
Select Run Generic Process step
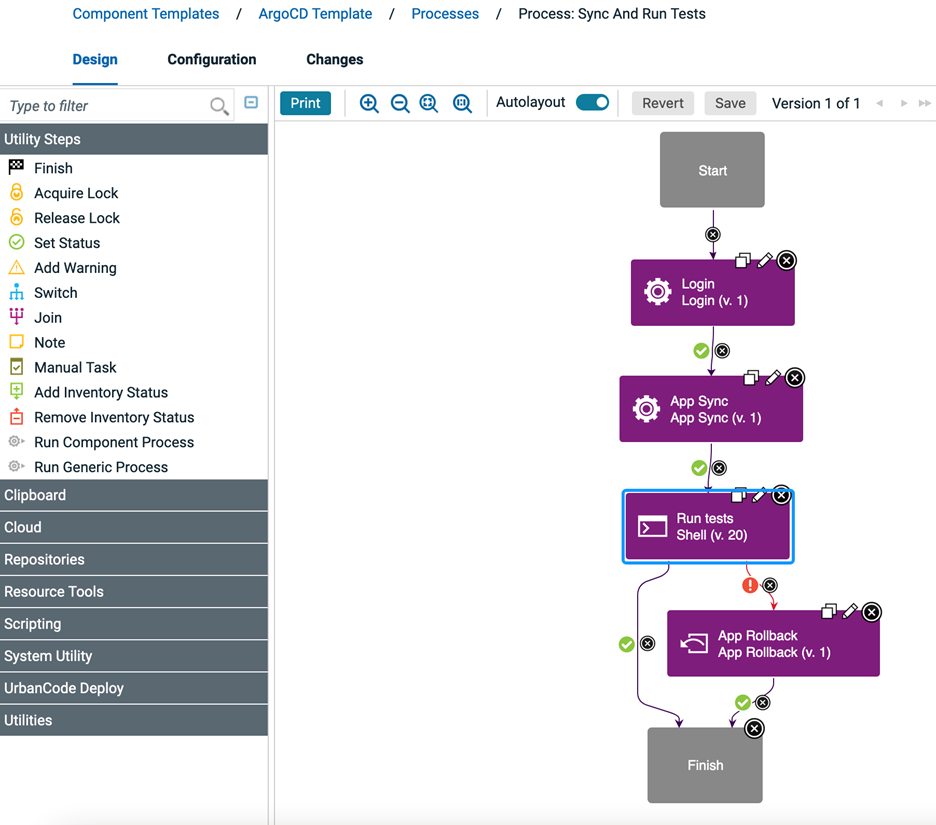pos(101,467)
